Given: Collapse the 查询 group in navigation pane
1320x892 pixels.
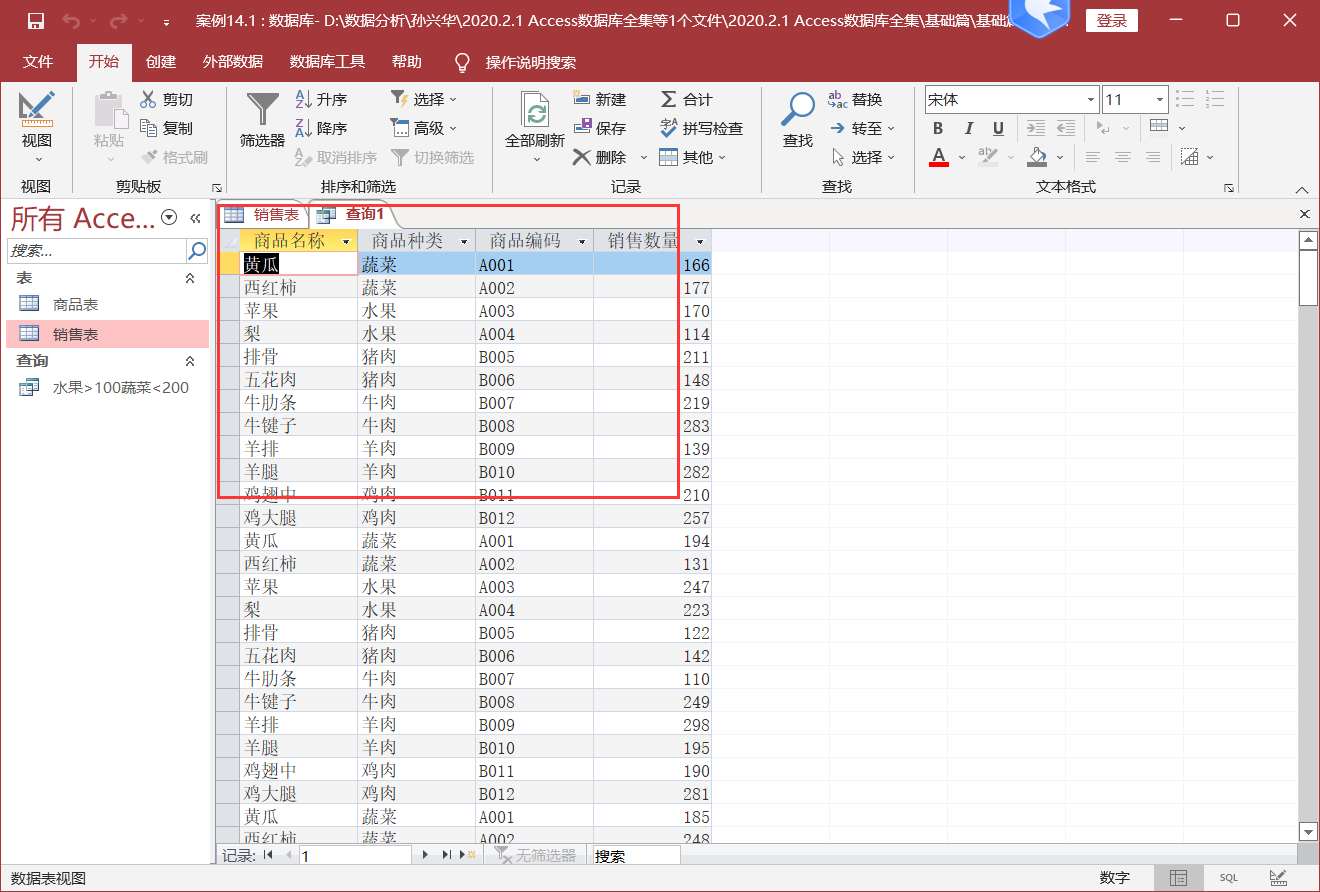Looking at the screenshot, I should coord(190,361).
